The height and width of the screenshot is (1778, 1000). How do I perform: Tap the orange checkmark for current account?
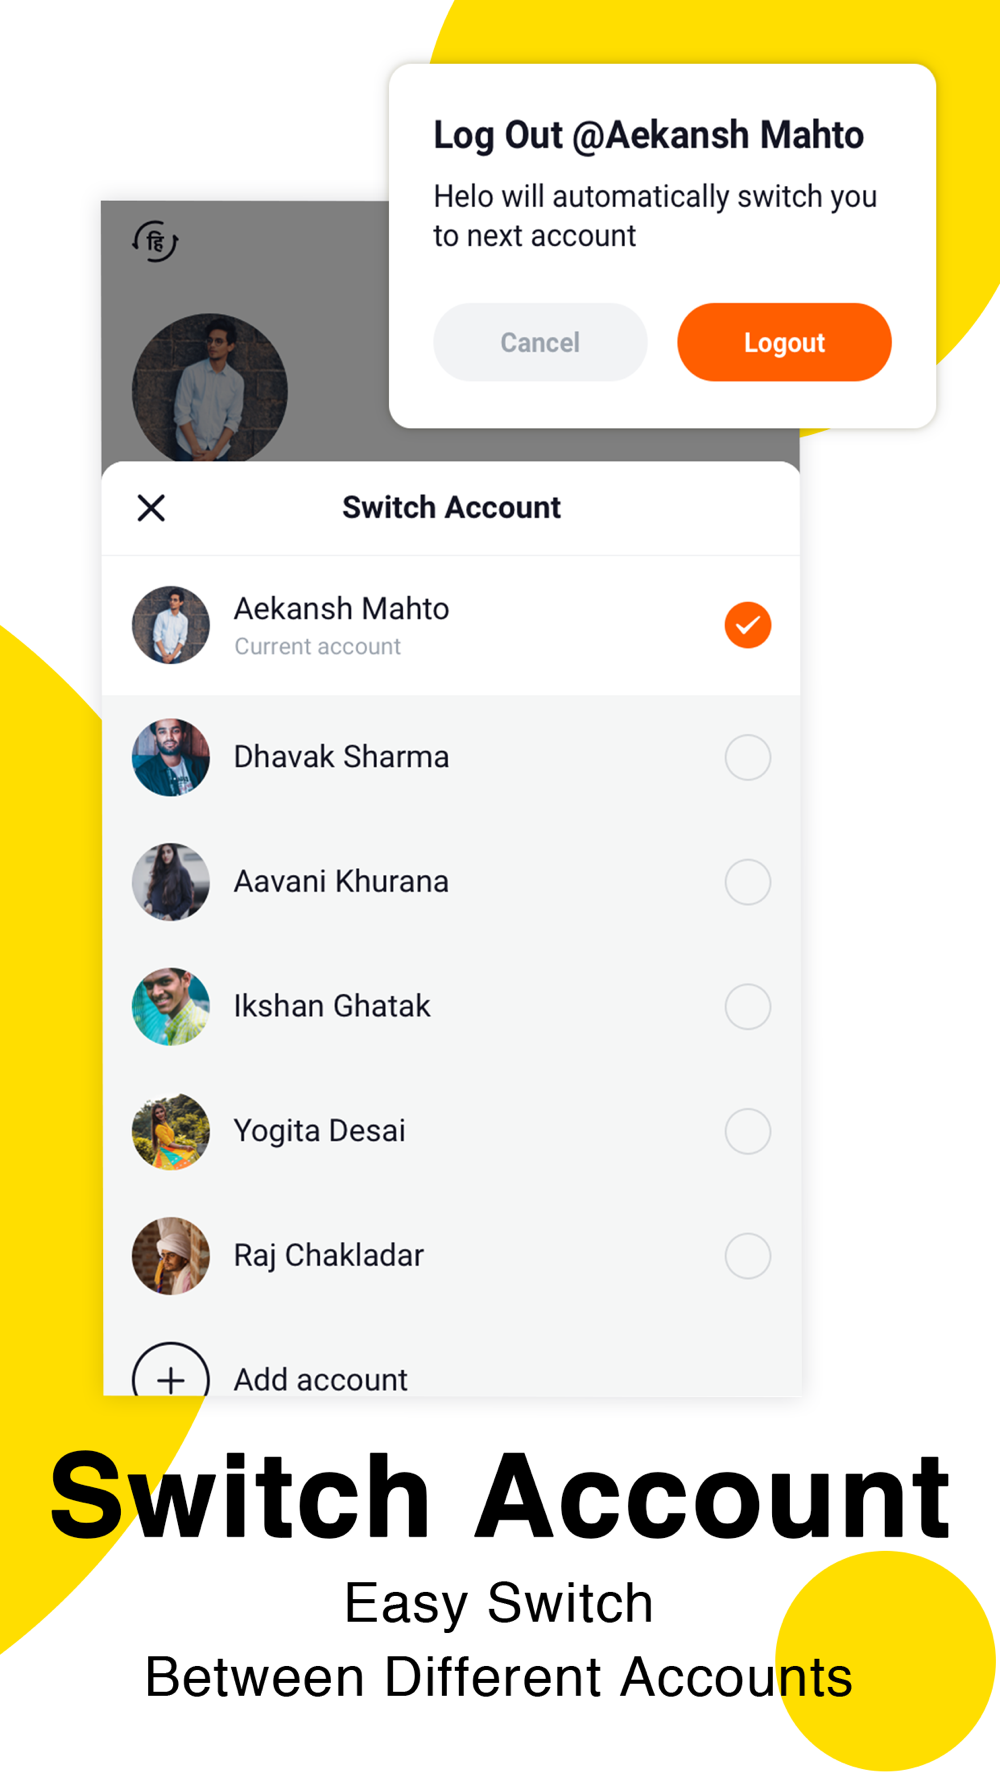tap(748, 625)
